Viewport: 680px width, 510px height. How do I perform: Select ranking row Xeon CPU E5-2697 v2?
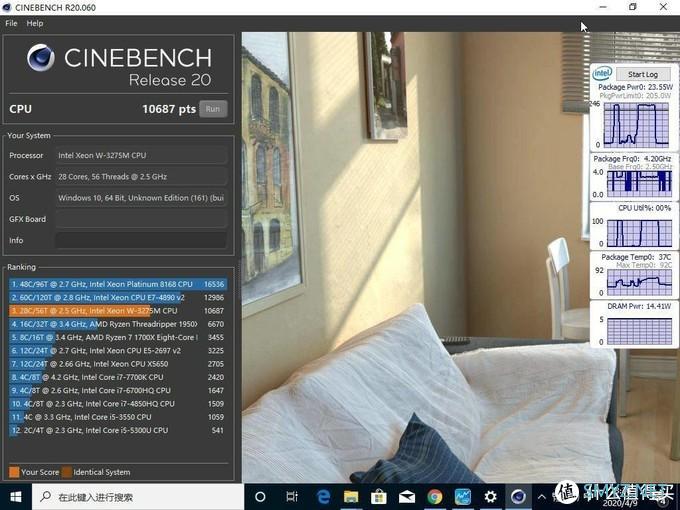(x=118, y=350)
